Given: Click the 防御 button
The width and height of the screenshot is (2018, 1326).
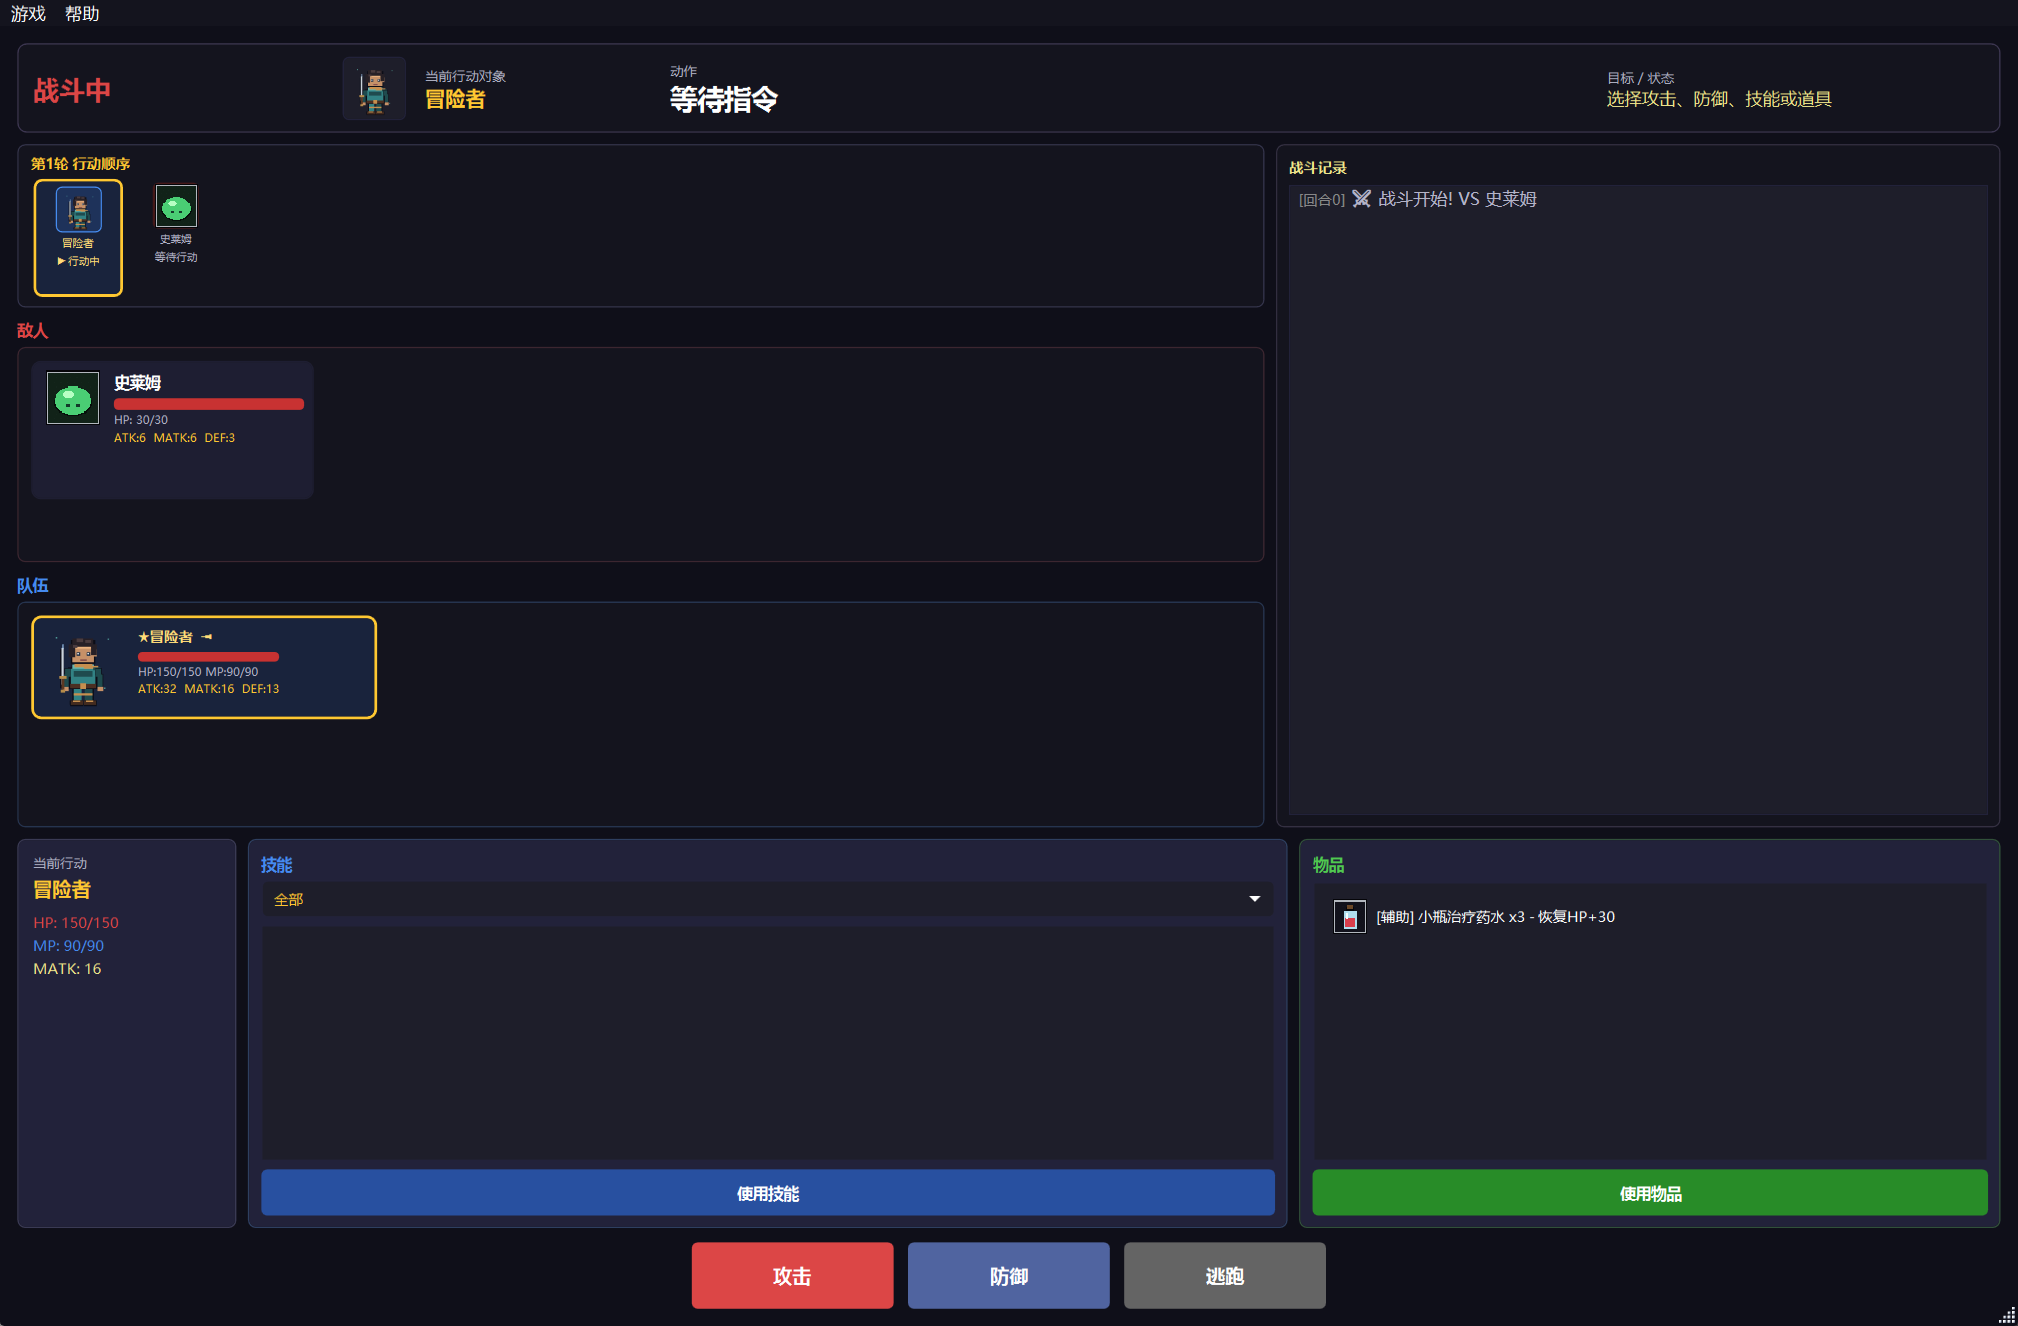Looking at the screenshot, I should point(1008,1276).
